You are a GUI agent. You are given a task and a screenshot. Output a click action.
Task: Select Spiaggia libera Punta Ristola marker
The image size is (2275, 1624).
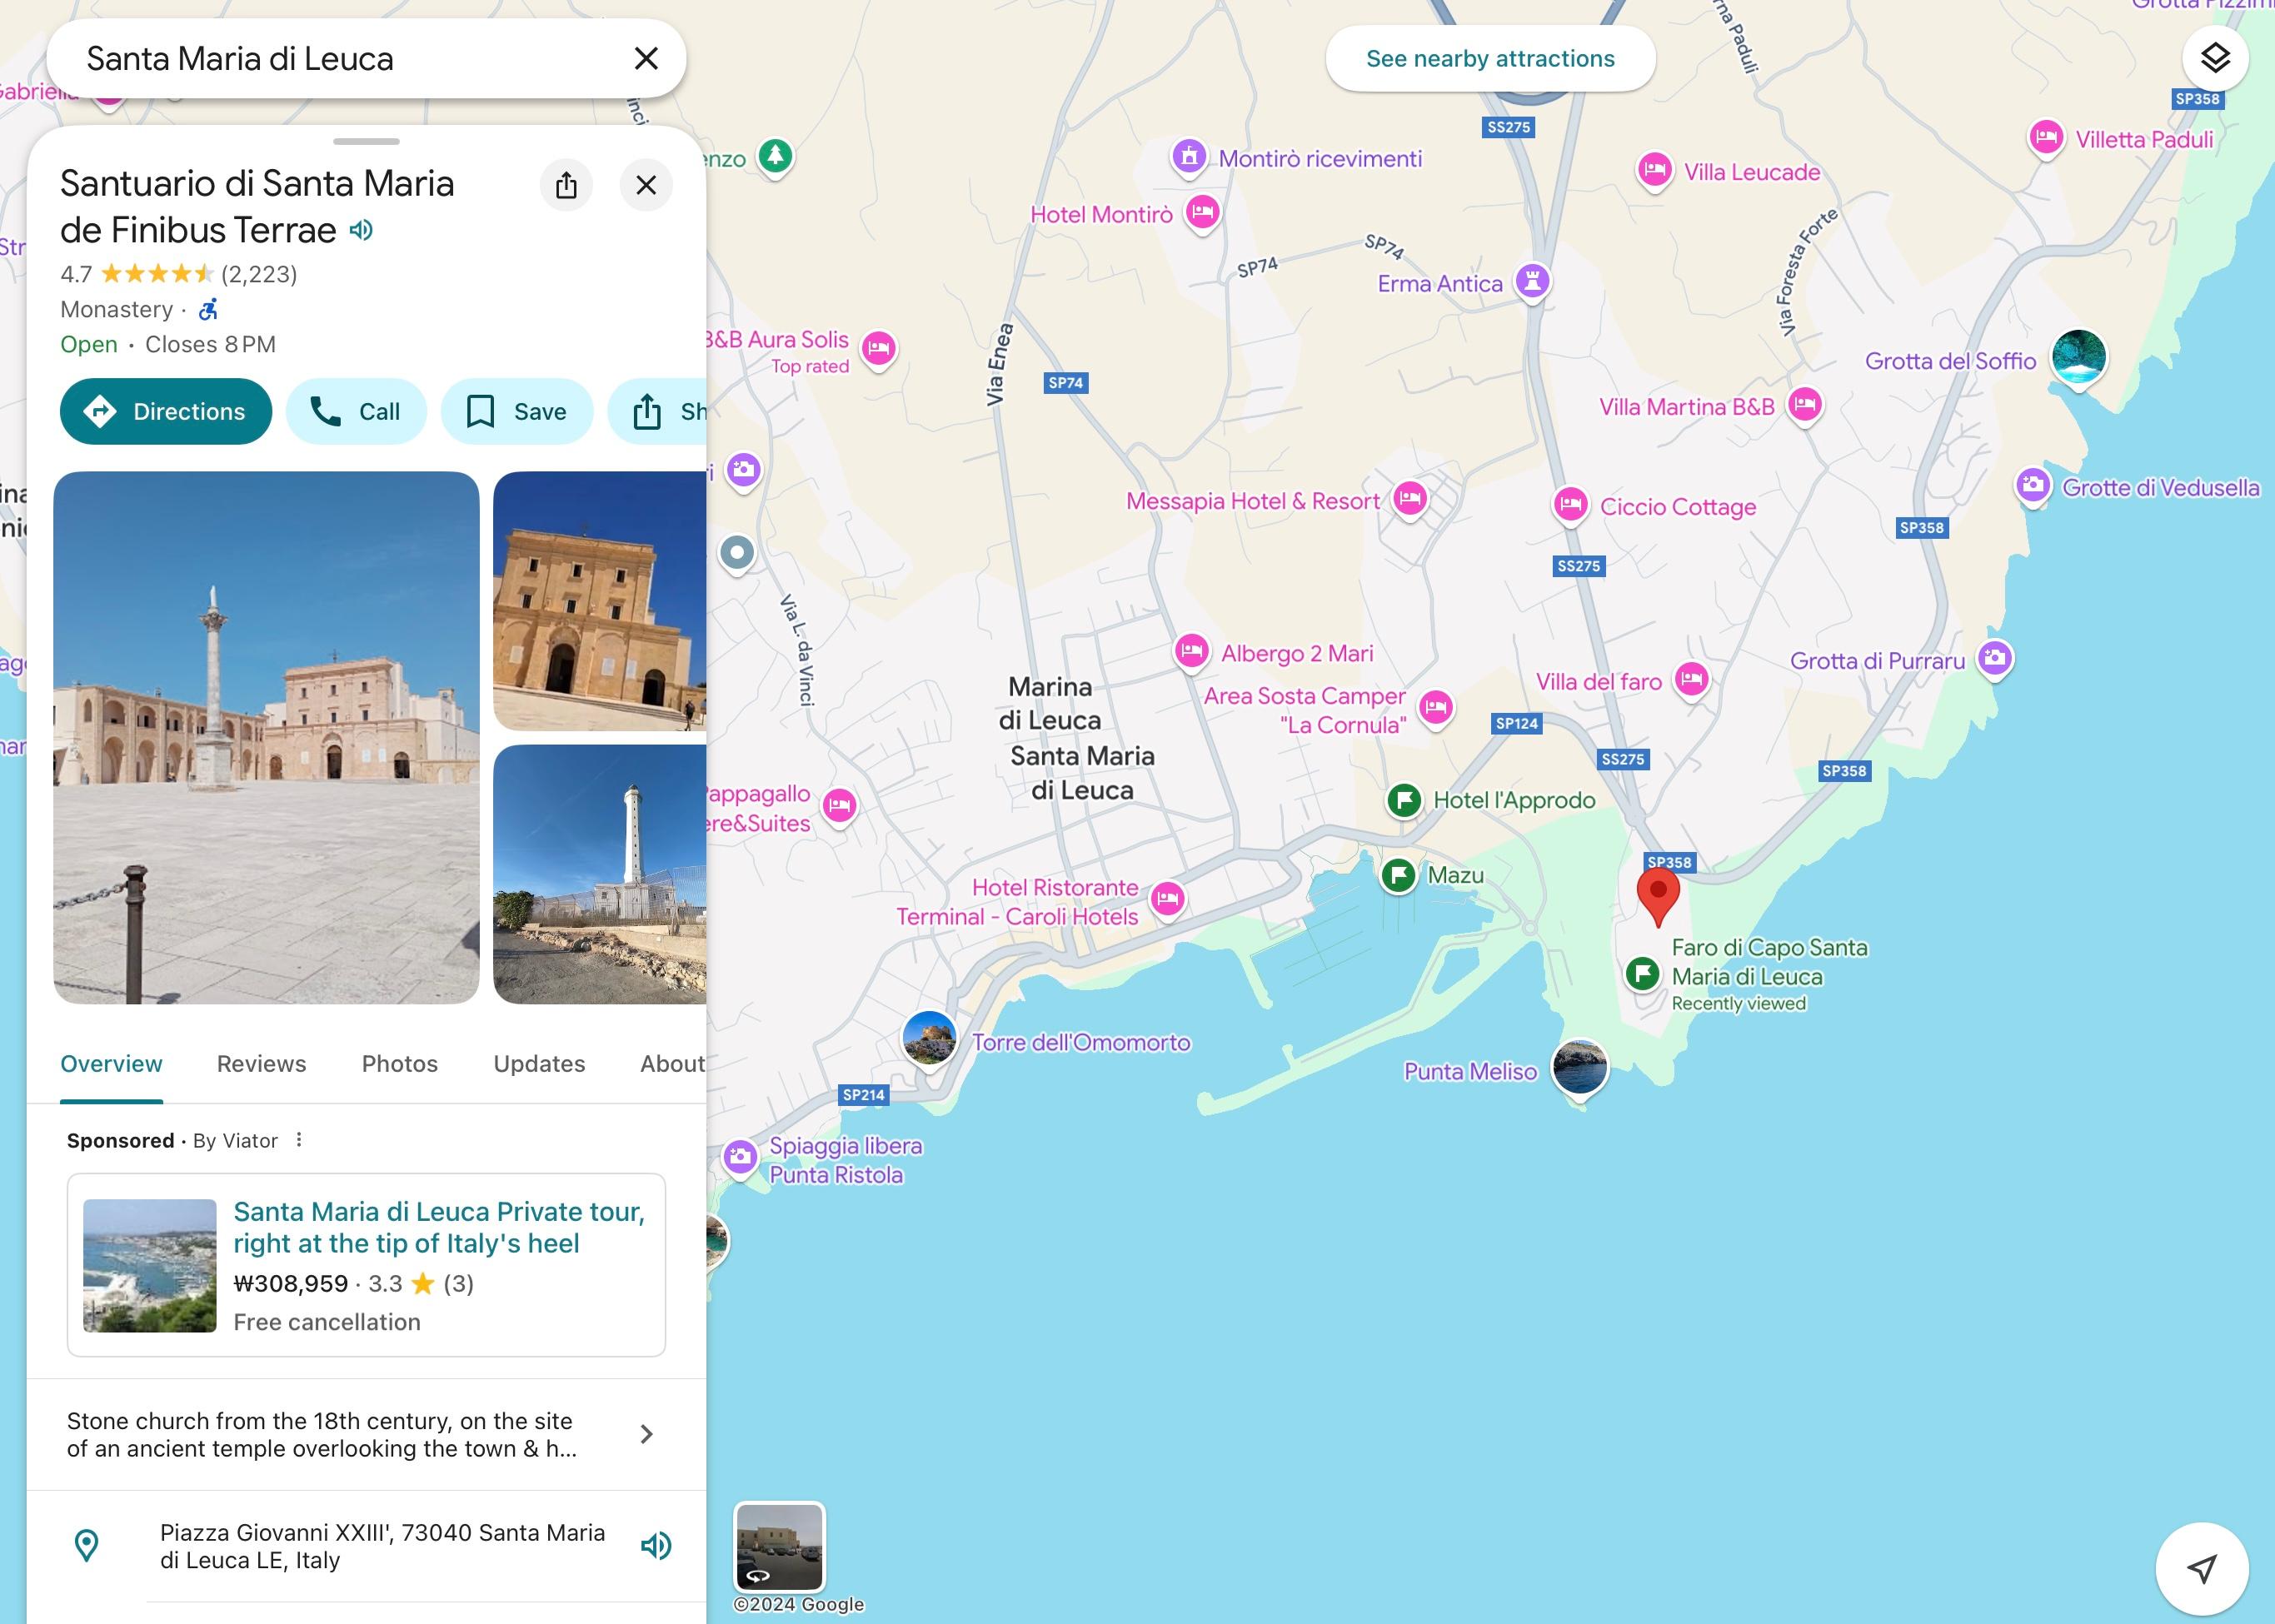coord(740,1159)
